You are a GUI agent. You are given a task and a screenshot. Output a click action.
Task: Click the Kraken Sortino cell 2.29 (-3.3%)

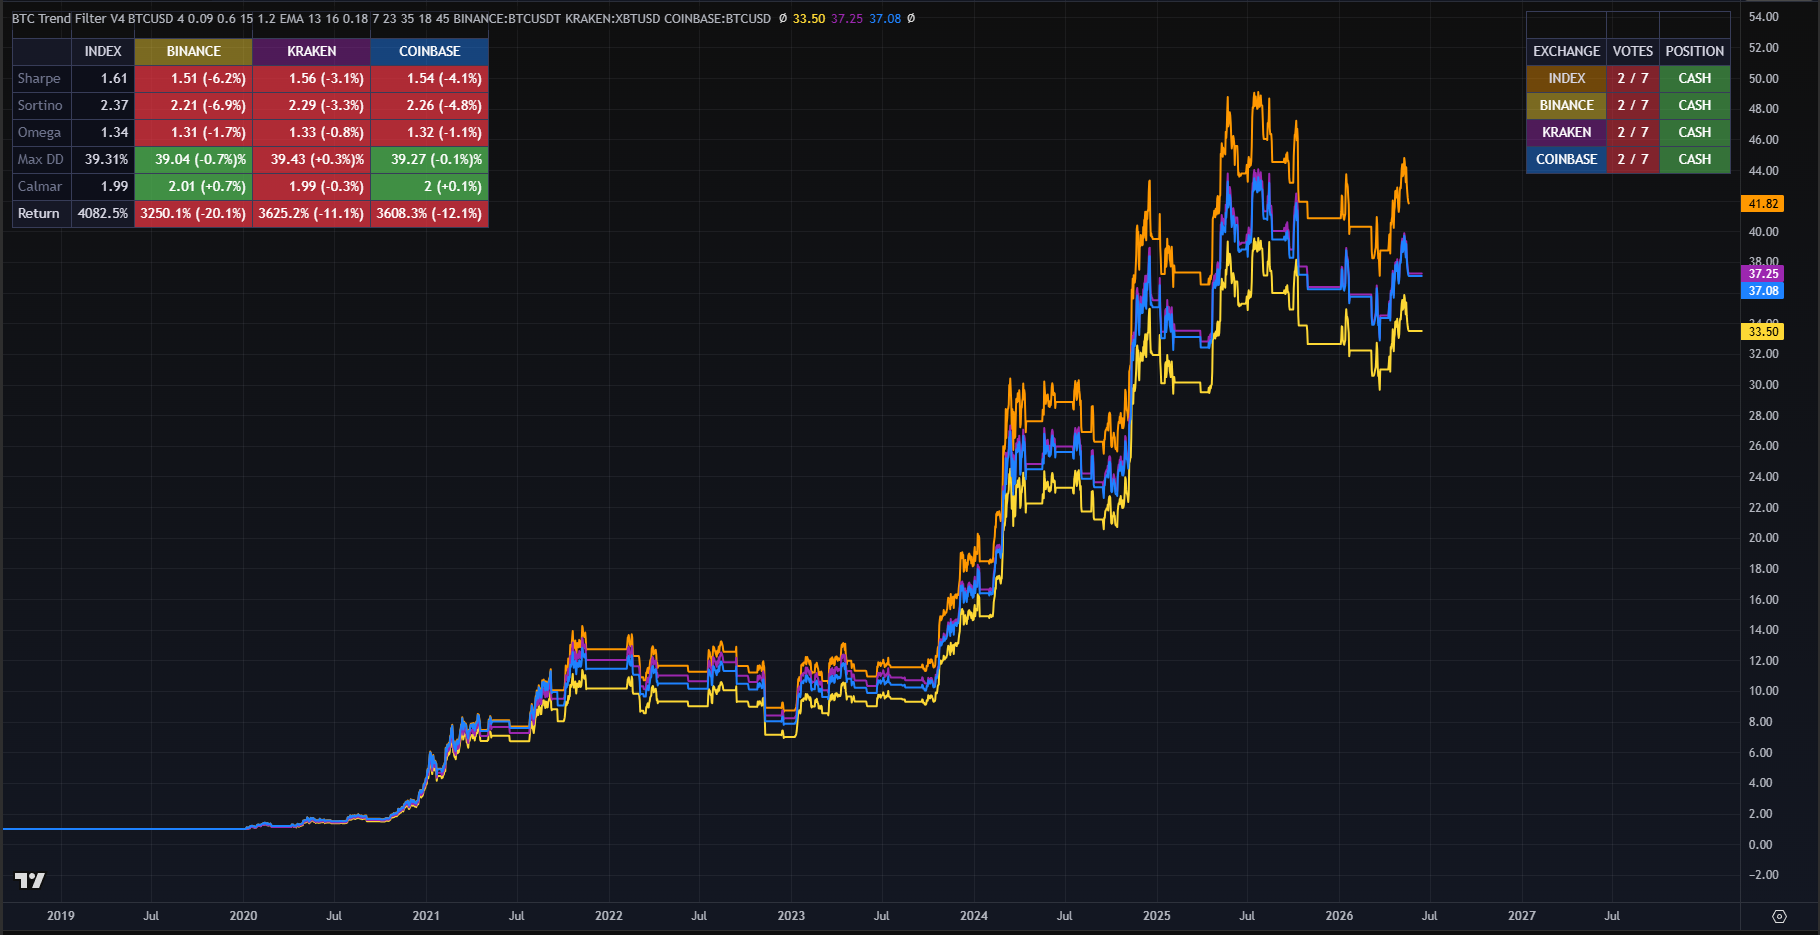[x=312, y=105]
